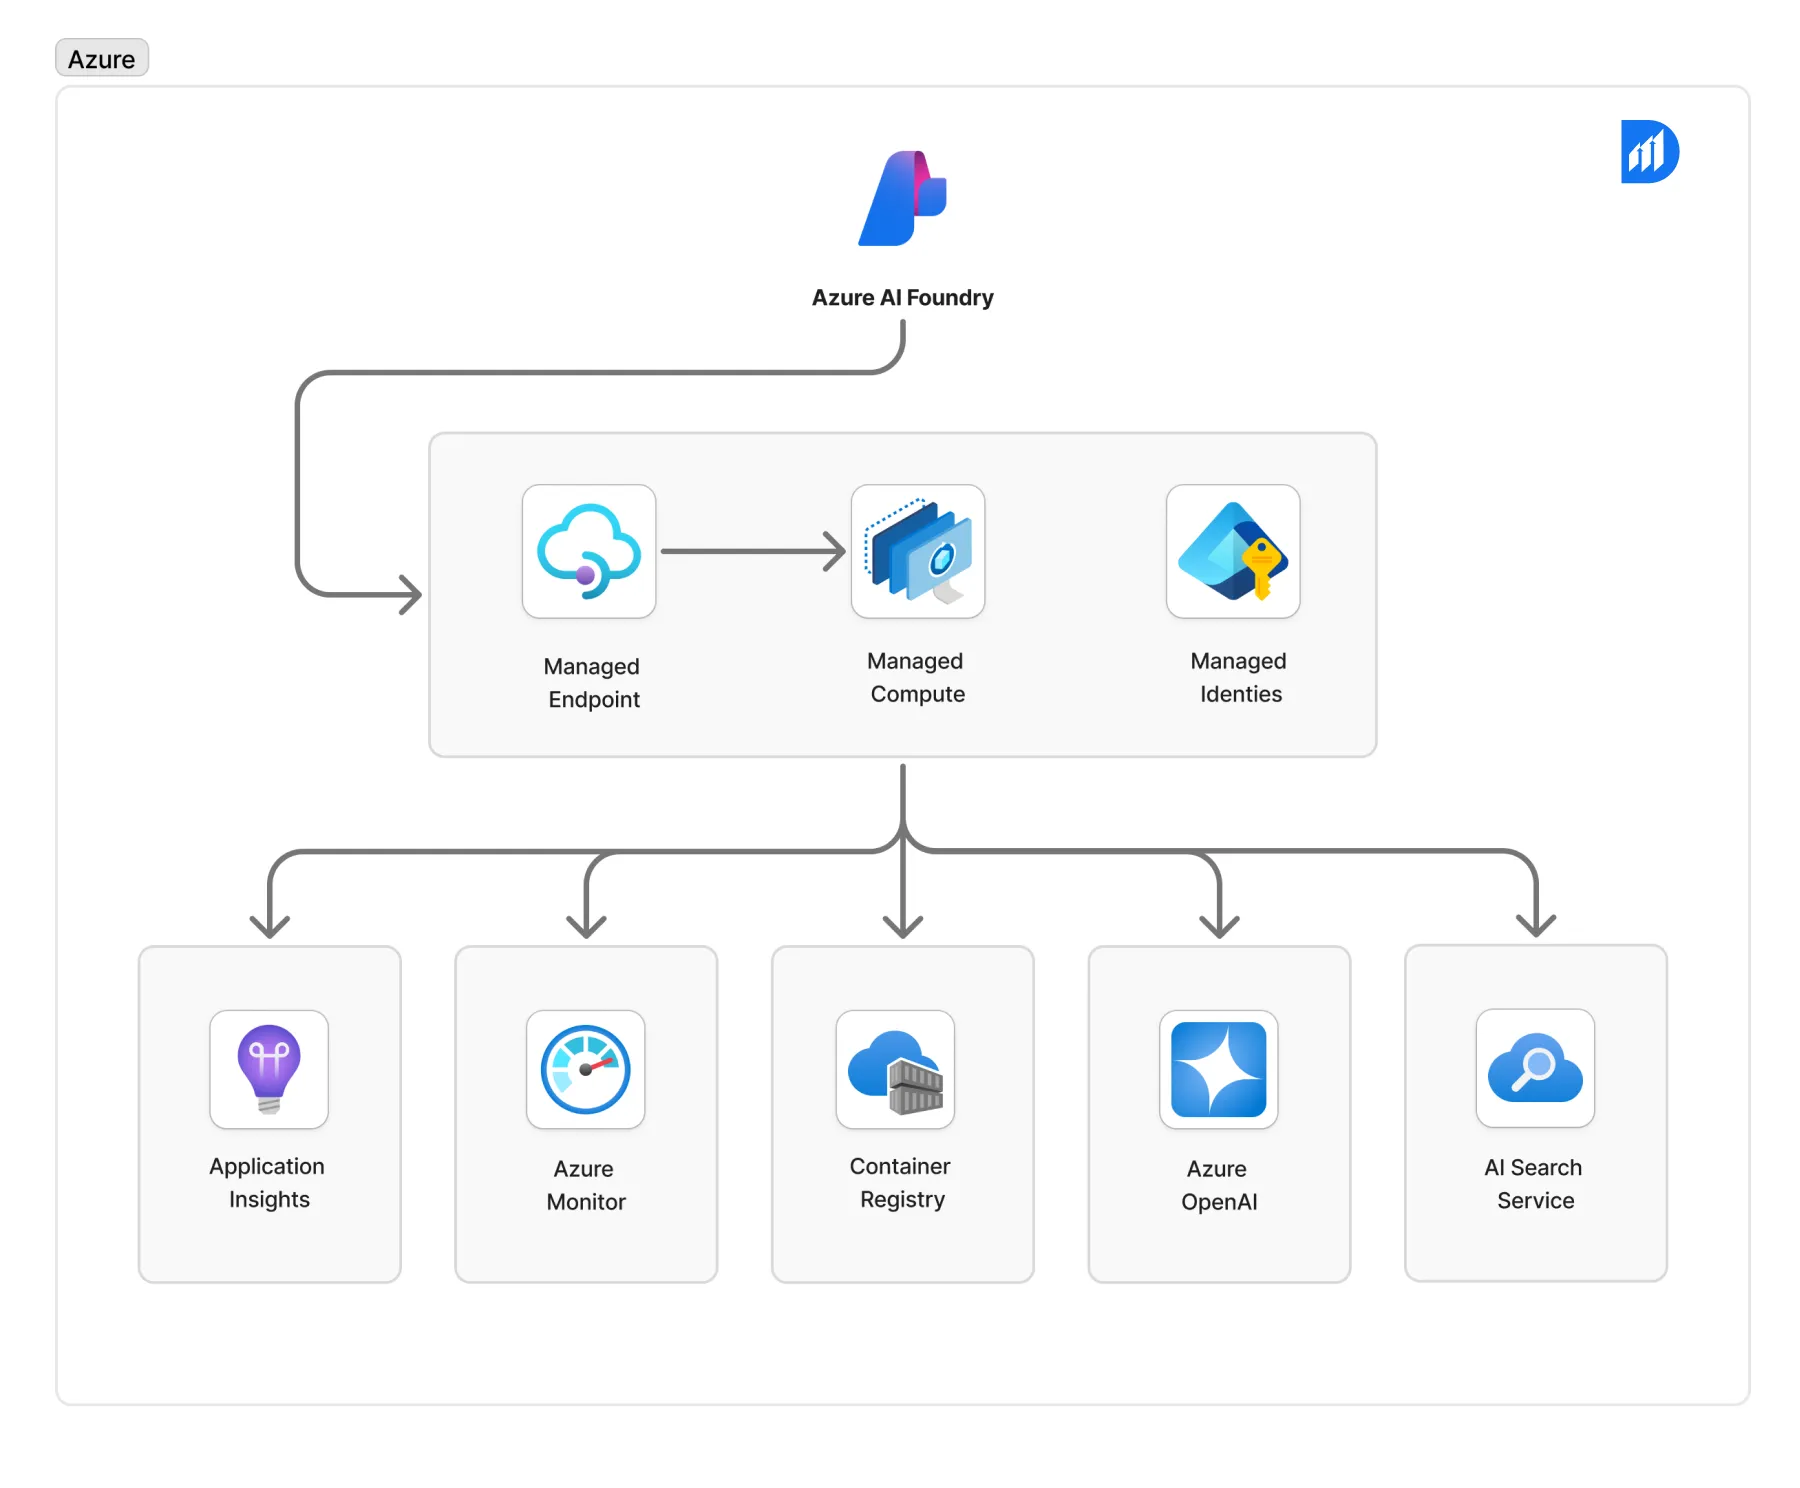Click the 'Azure OpenAI' label
This screenshot has width=1800, height=1488.
tap(1218, 1185)
